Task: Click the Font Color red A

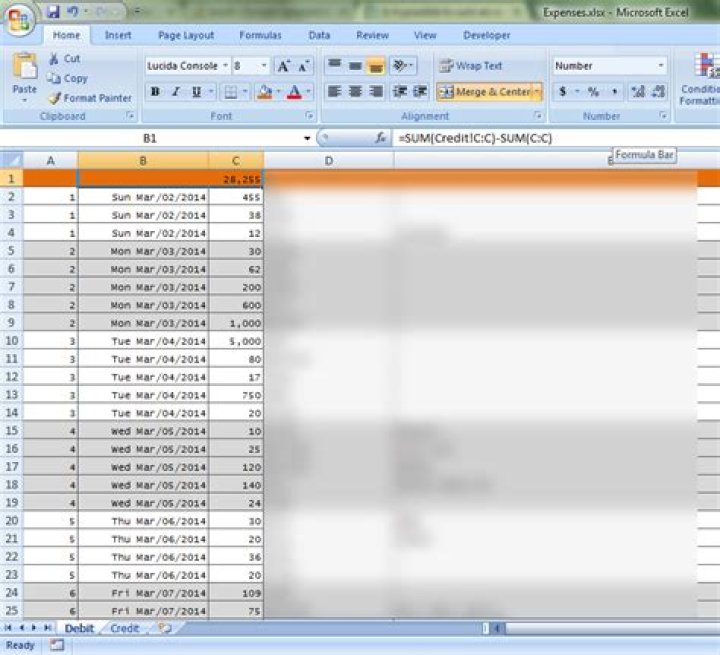Action: 294,92
